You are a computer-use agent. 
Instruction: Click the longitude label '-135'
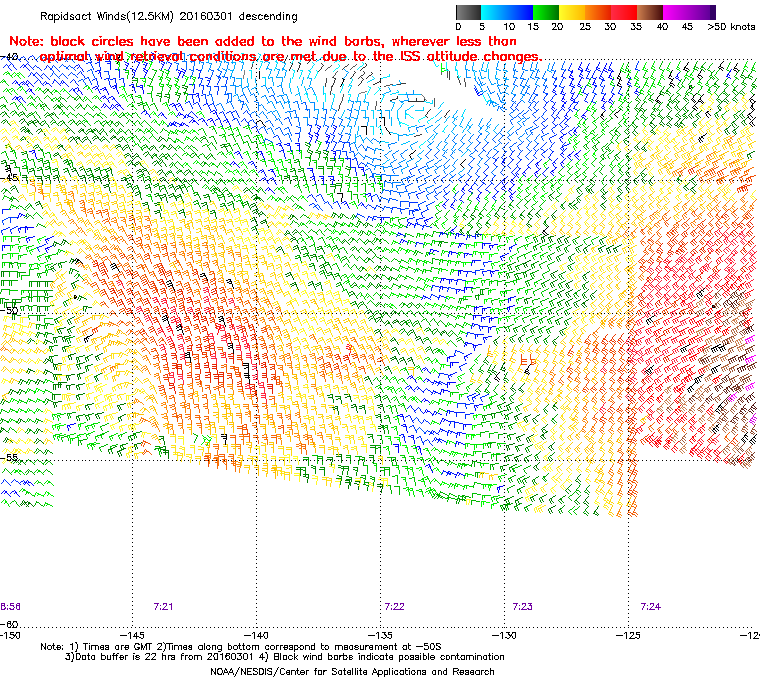[x=380, y=635]
